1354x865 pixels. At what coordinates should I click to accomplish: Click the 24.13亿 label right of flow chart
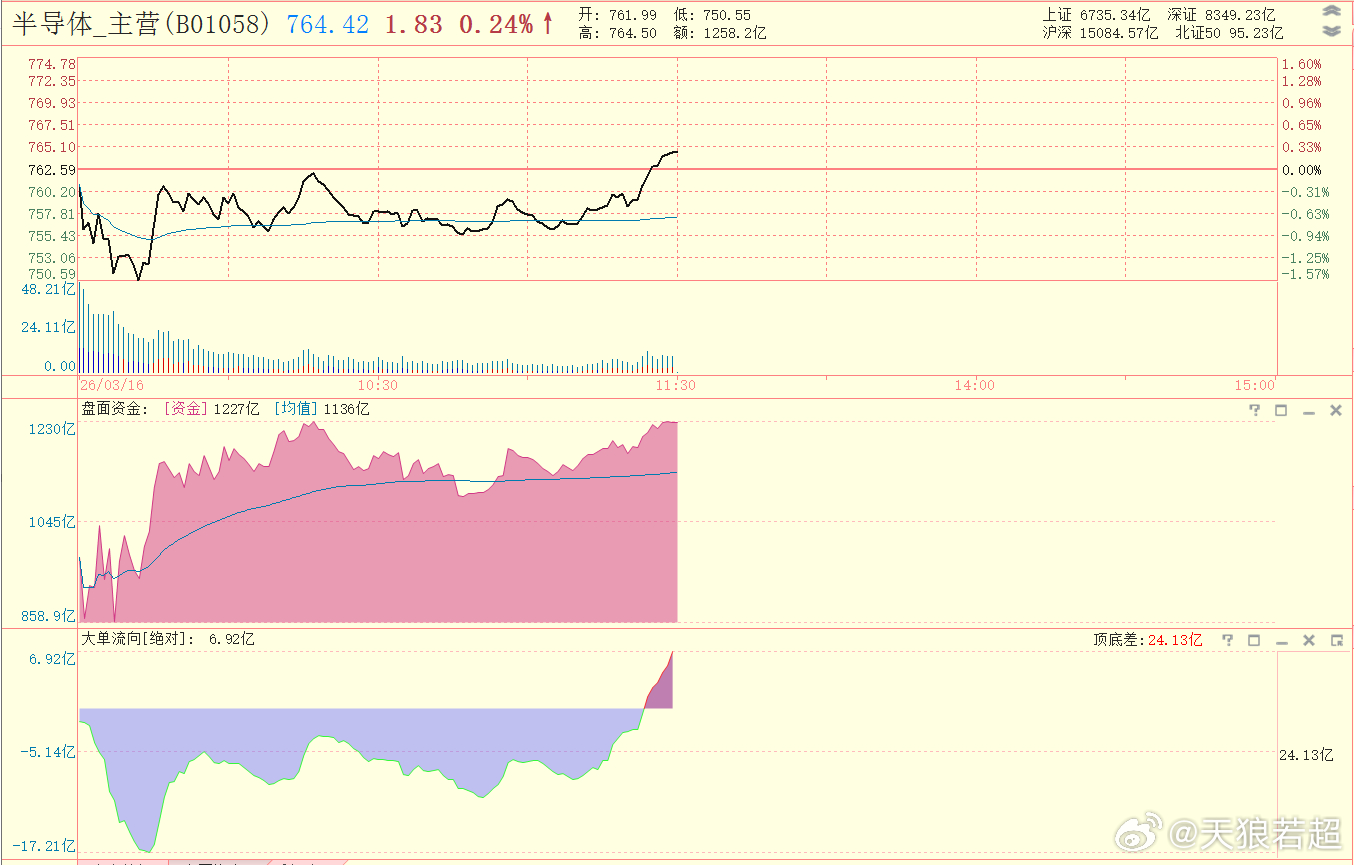pos(1307,755)
